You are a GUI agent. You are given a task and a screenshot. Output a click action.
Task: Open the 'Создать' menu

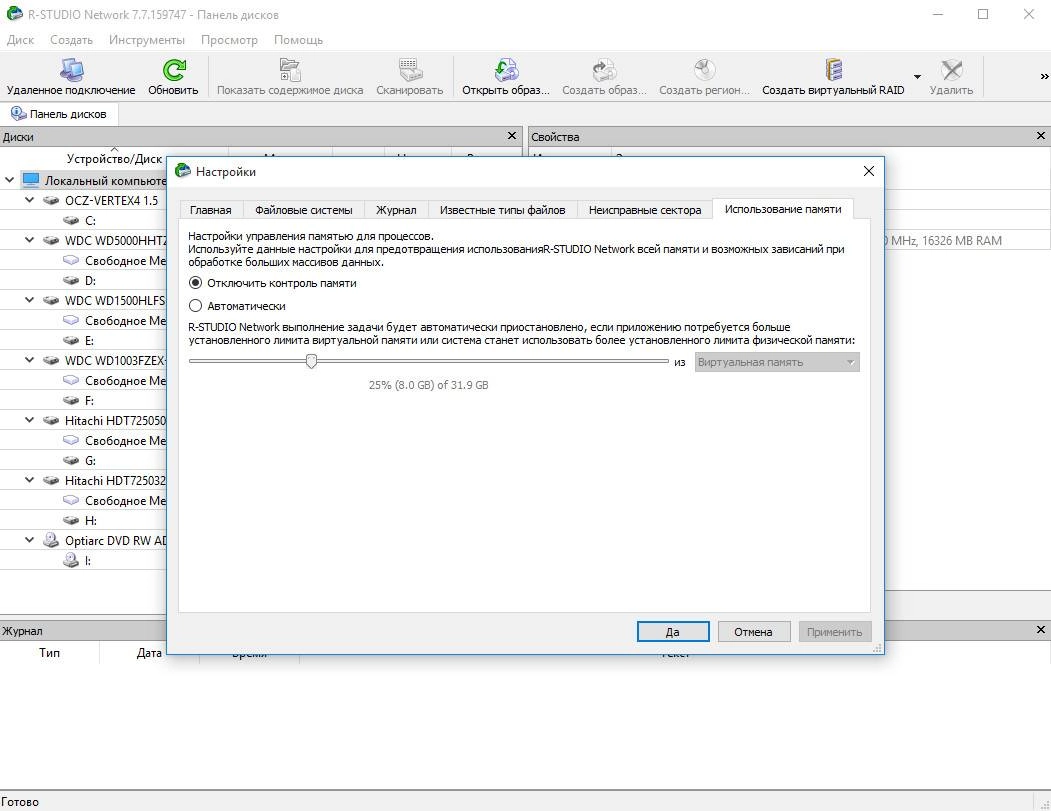71,40
